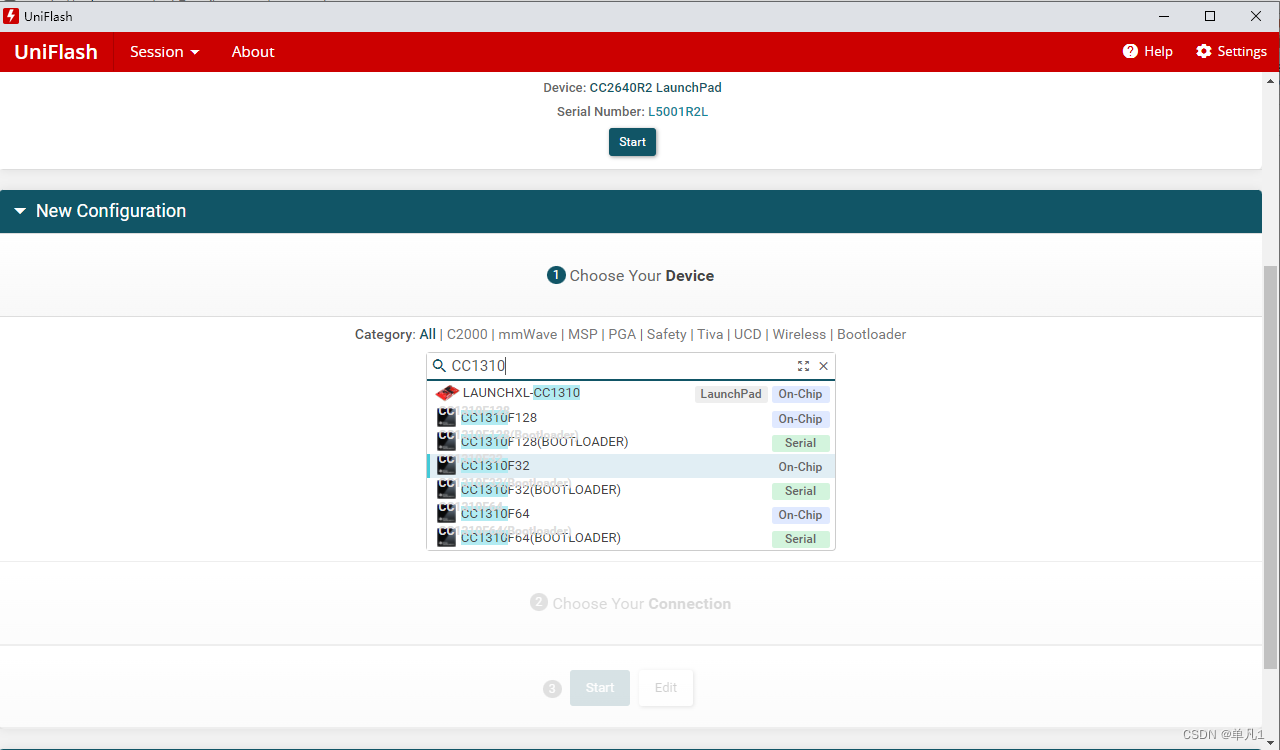1280x750 pixels.
Task: Select the UCD category filter
Action: click(x=748, y=334)
